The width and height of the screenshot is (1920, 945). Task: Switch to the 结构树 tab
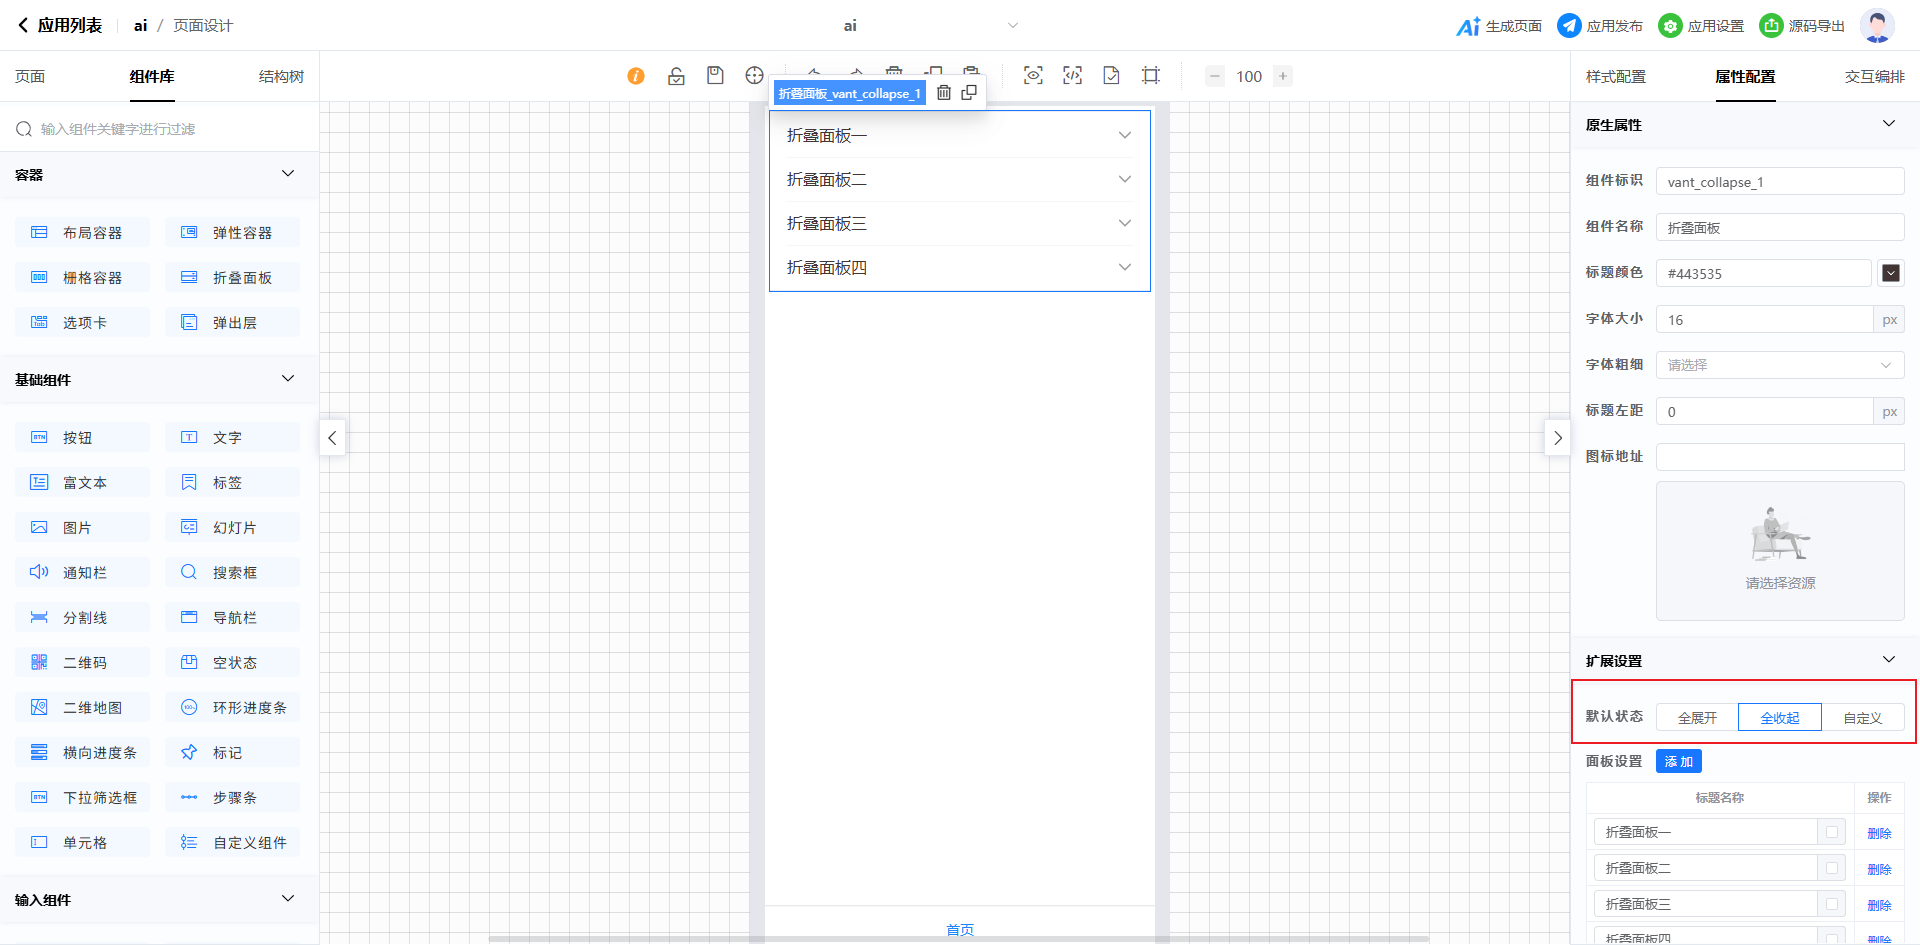pos(281,77)
